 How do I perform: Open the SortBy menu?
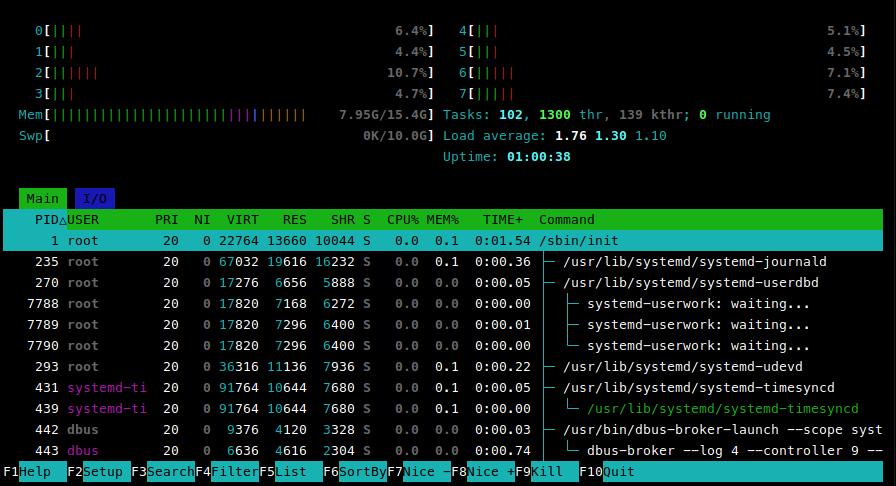[362, 471]
